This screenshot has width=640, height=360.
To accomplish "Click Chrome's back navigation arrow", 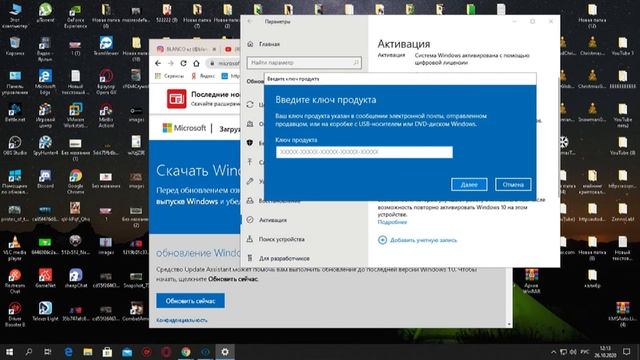I will pos(158,63).
